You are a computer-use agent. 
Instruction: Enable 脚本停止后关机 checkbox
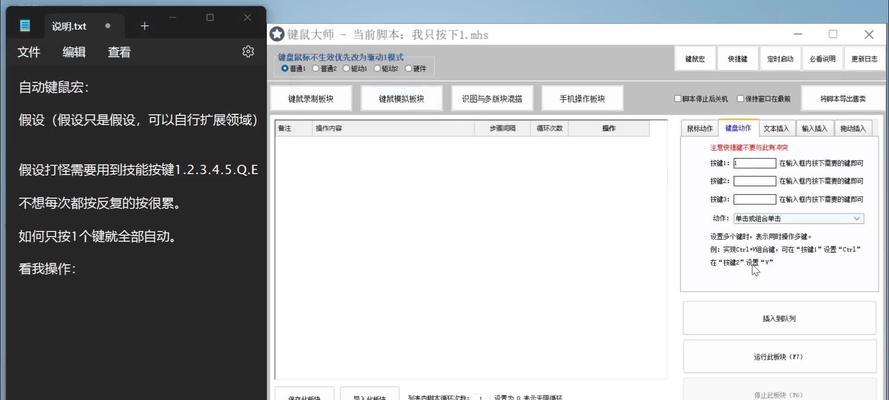(678, 99)
